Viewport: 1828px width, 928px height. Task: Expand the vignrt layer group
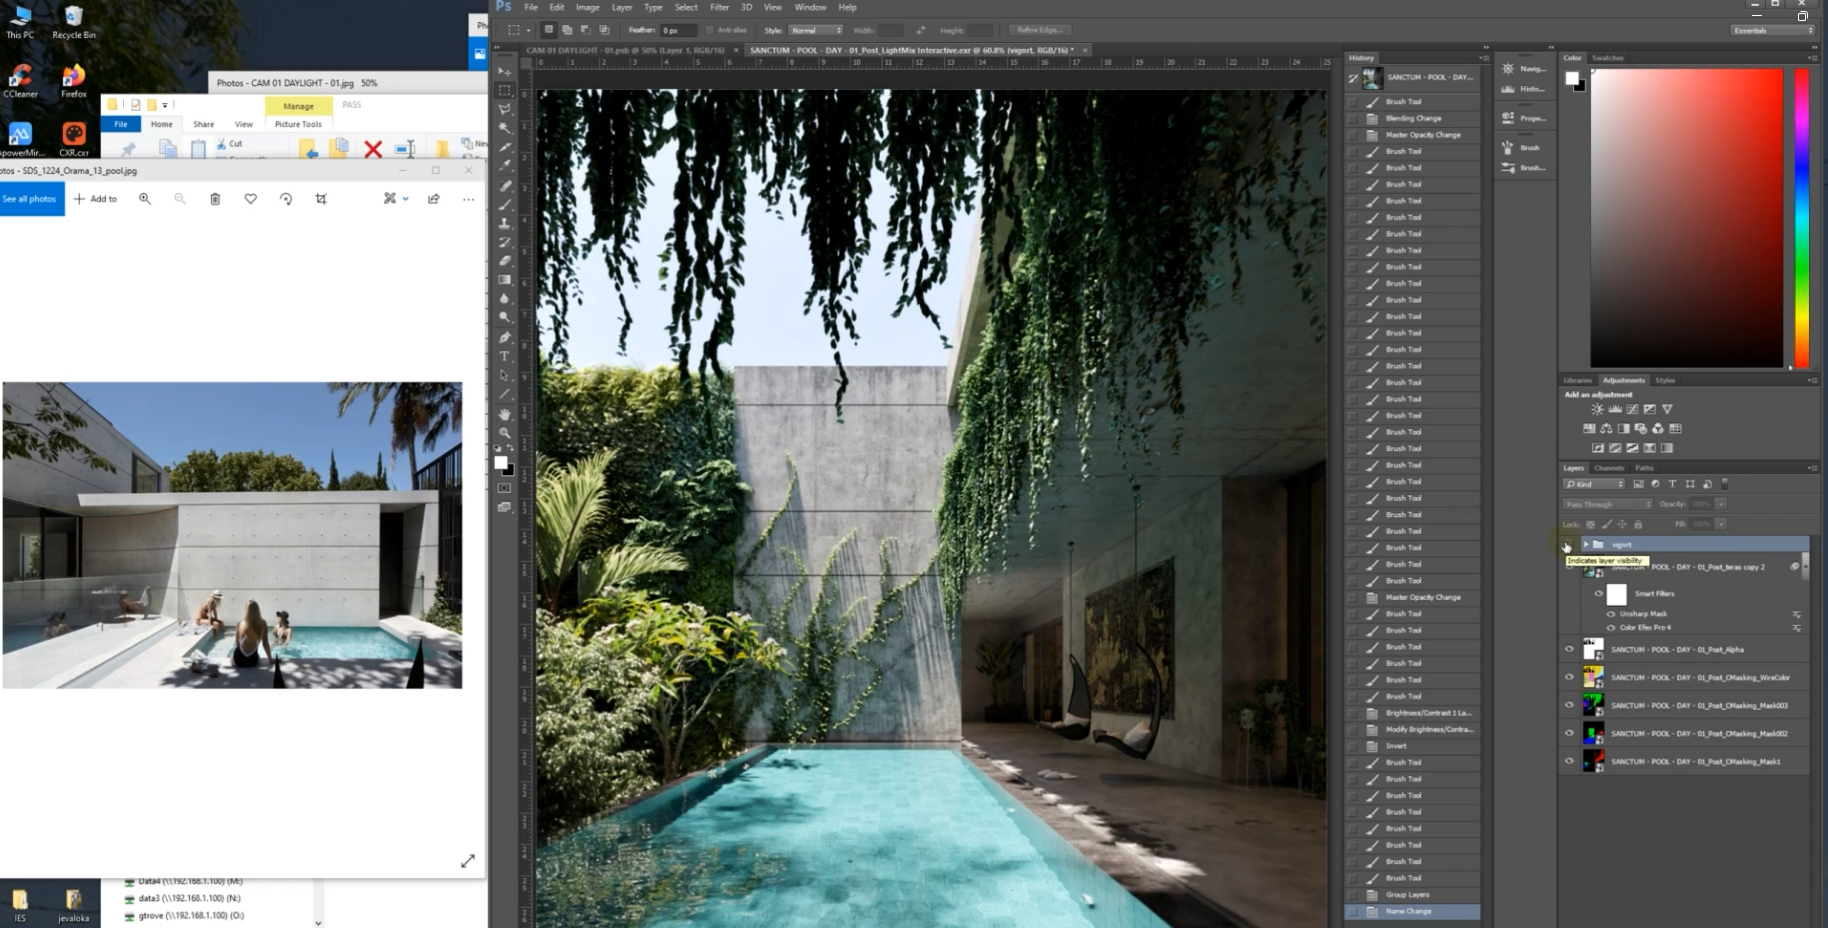point(1585,544)
